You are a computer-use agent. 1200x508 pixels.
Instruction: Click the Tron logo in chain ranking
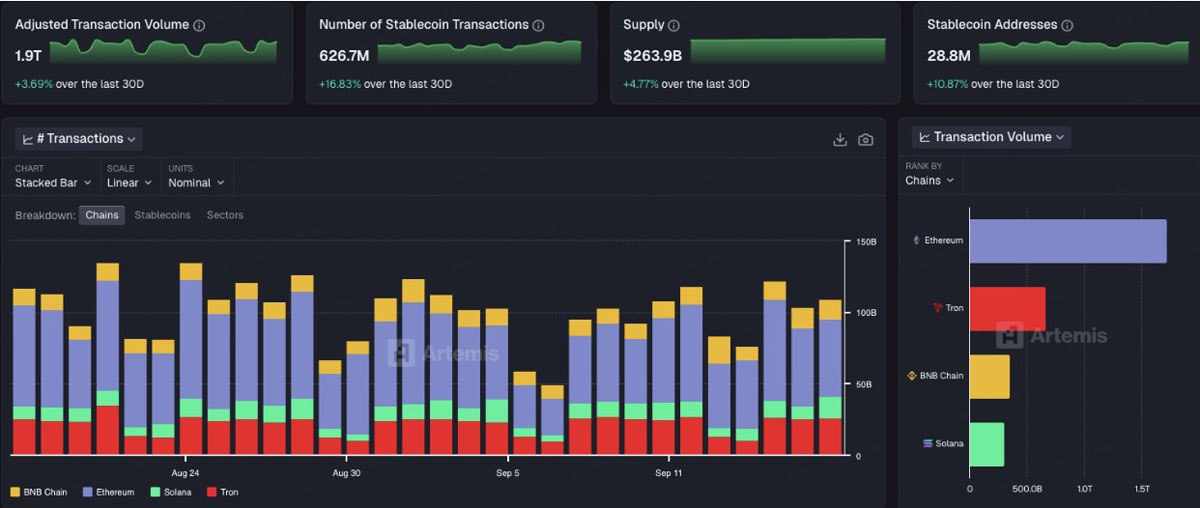pos(937,308)
